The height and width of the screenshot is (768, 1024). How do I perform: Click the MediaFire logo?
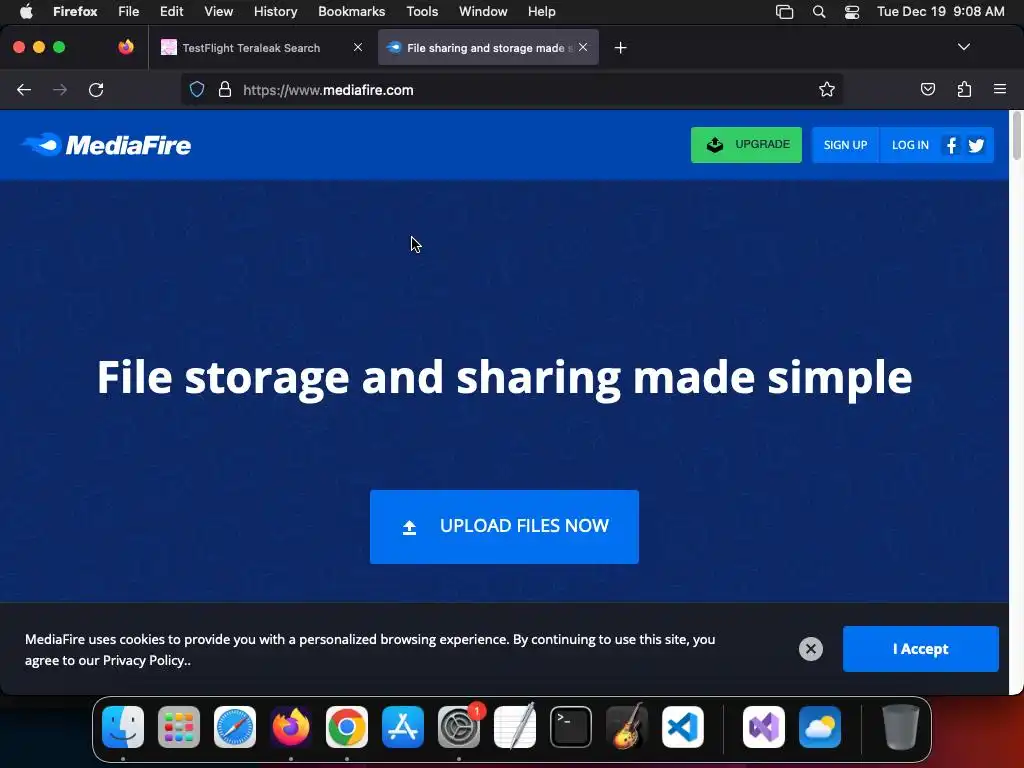tap(106, 145)
